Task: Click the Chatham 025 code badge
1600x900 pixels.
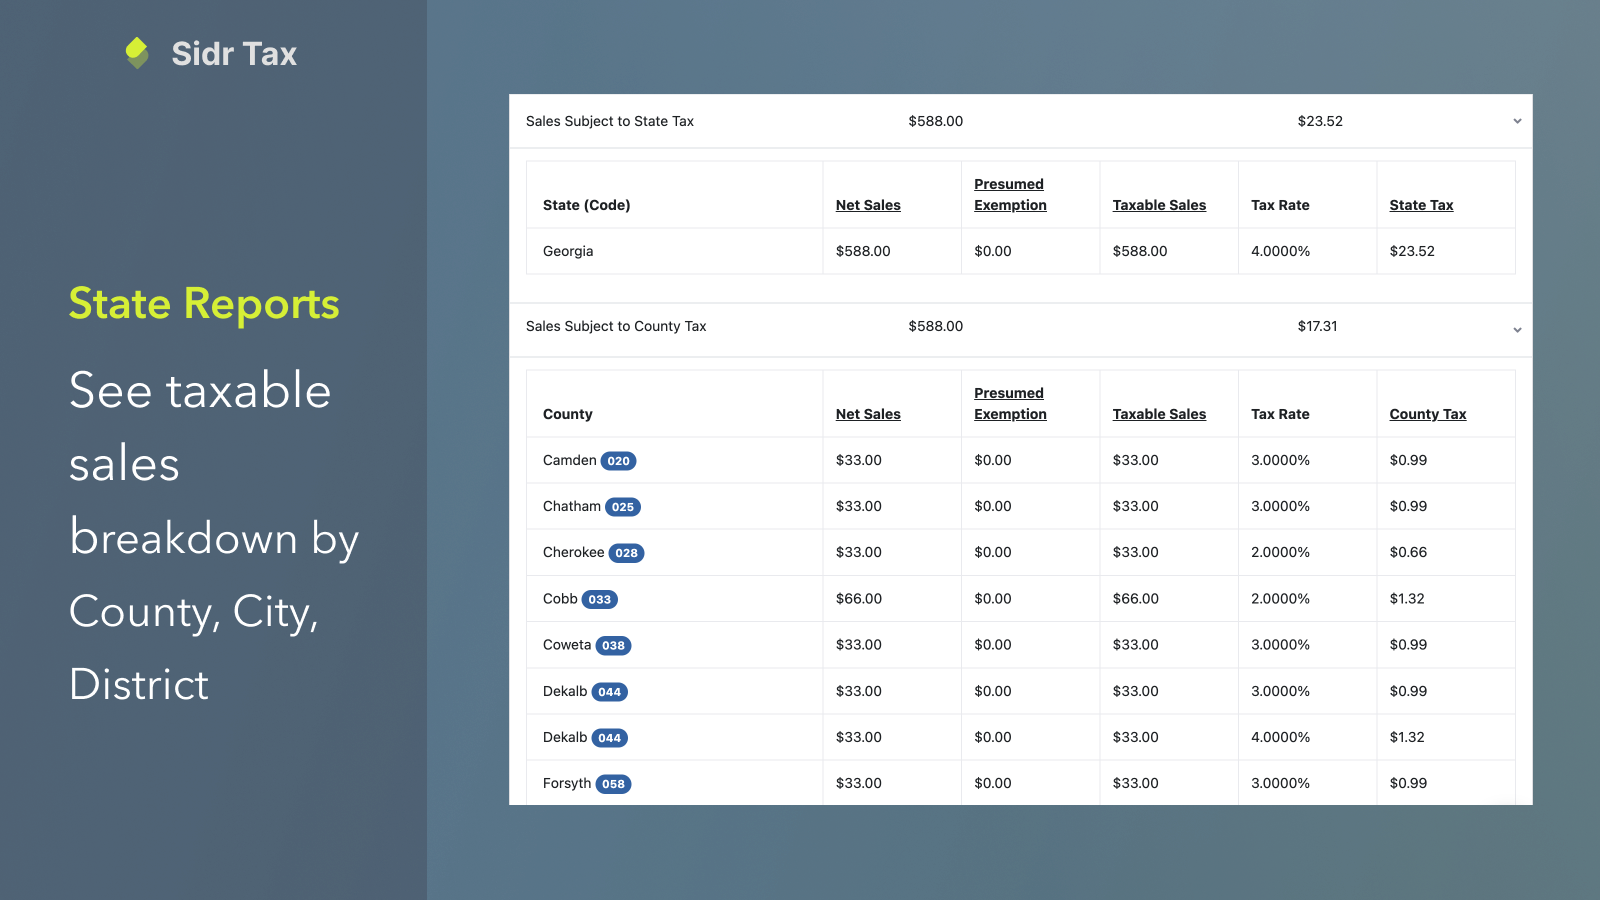Action: (x=623, y=507)
